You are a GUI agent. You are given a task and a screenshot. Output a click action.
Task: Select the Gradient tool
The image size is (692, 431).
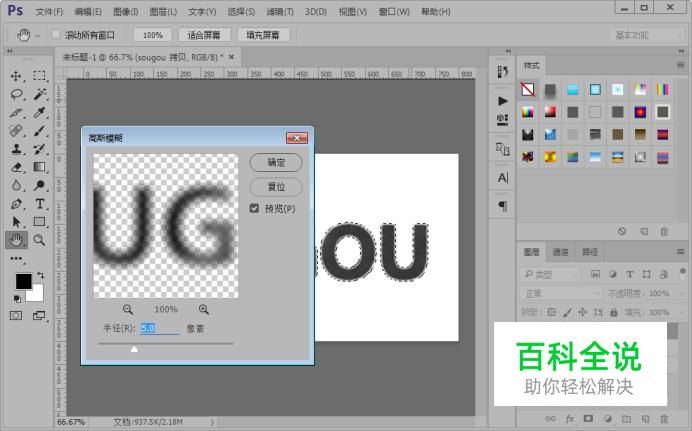(39, 167)
